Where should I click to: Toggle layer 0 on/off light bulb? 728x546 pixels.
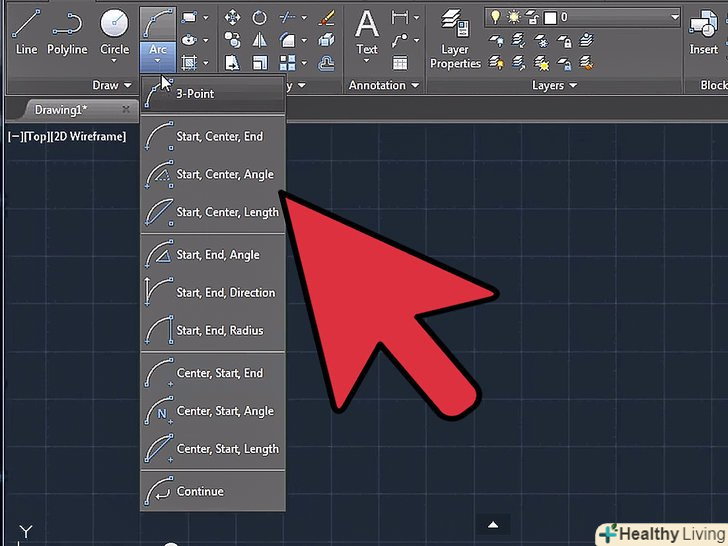[x=495, y=18]
